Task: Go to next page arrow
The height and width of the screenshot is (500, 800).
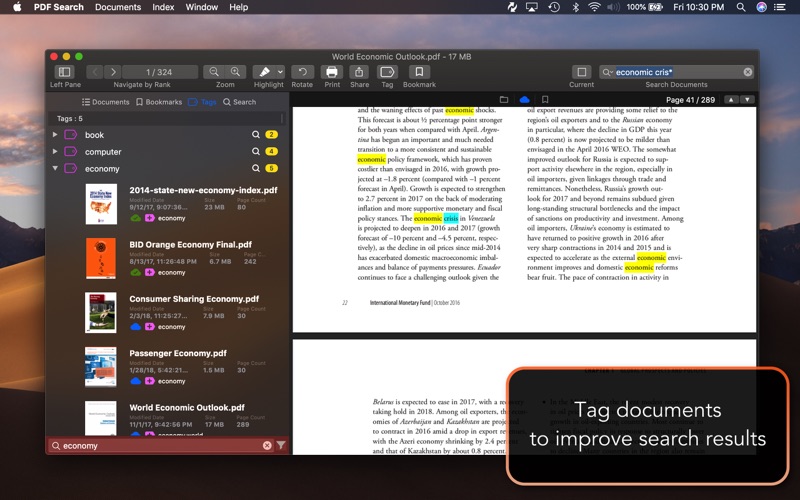Action: [747, 99]
